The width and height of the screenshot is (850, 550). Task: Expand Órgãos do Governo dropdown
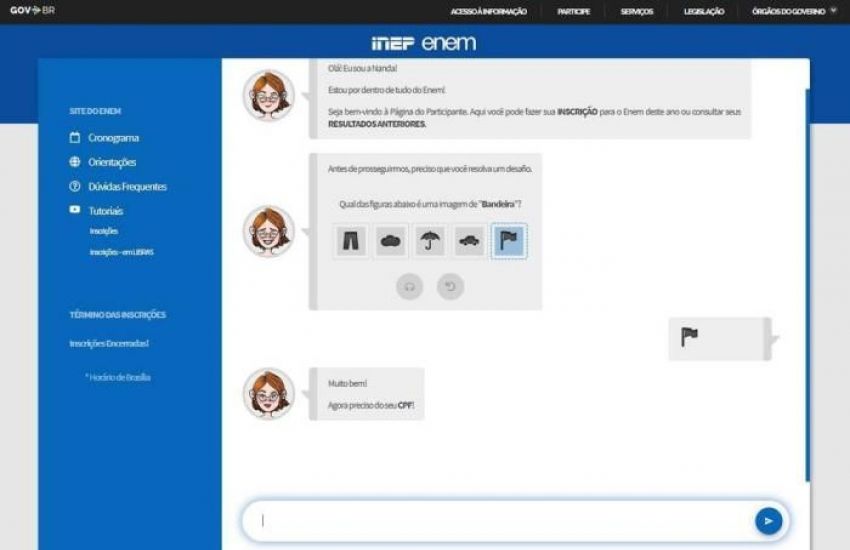(x=794, y=11)
